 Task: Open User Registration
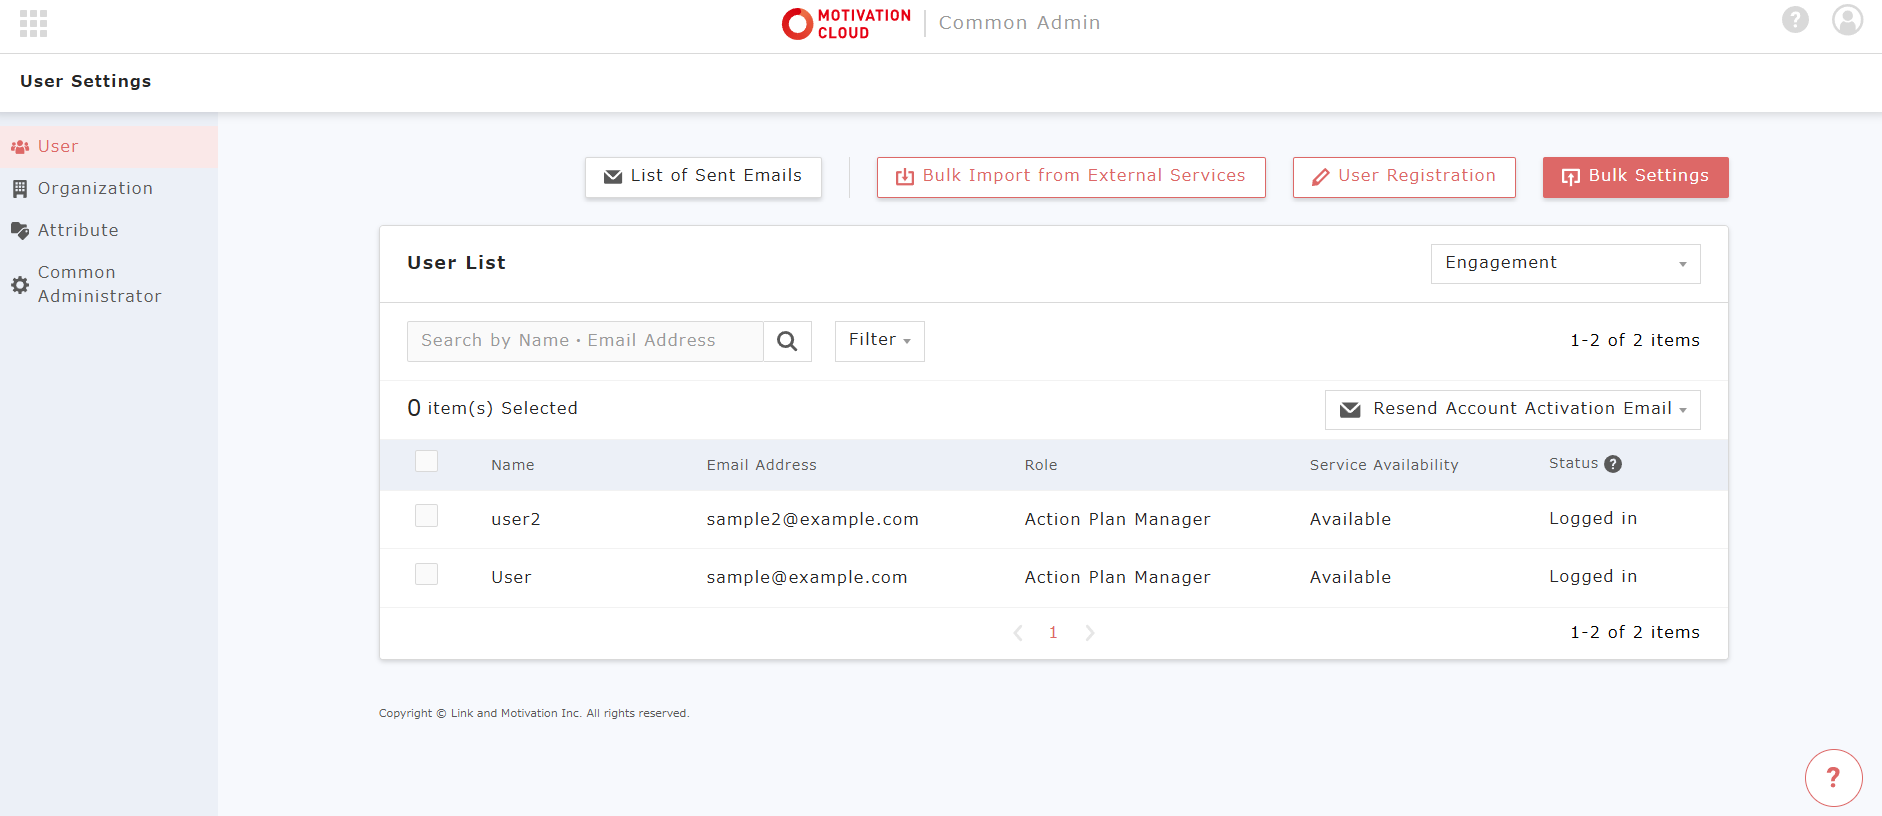click(x=1403, y=177)
